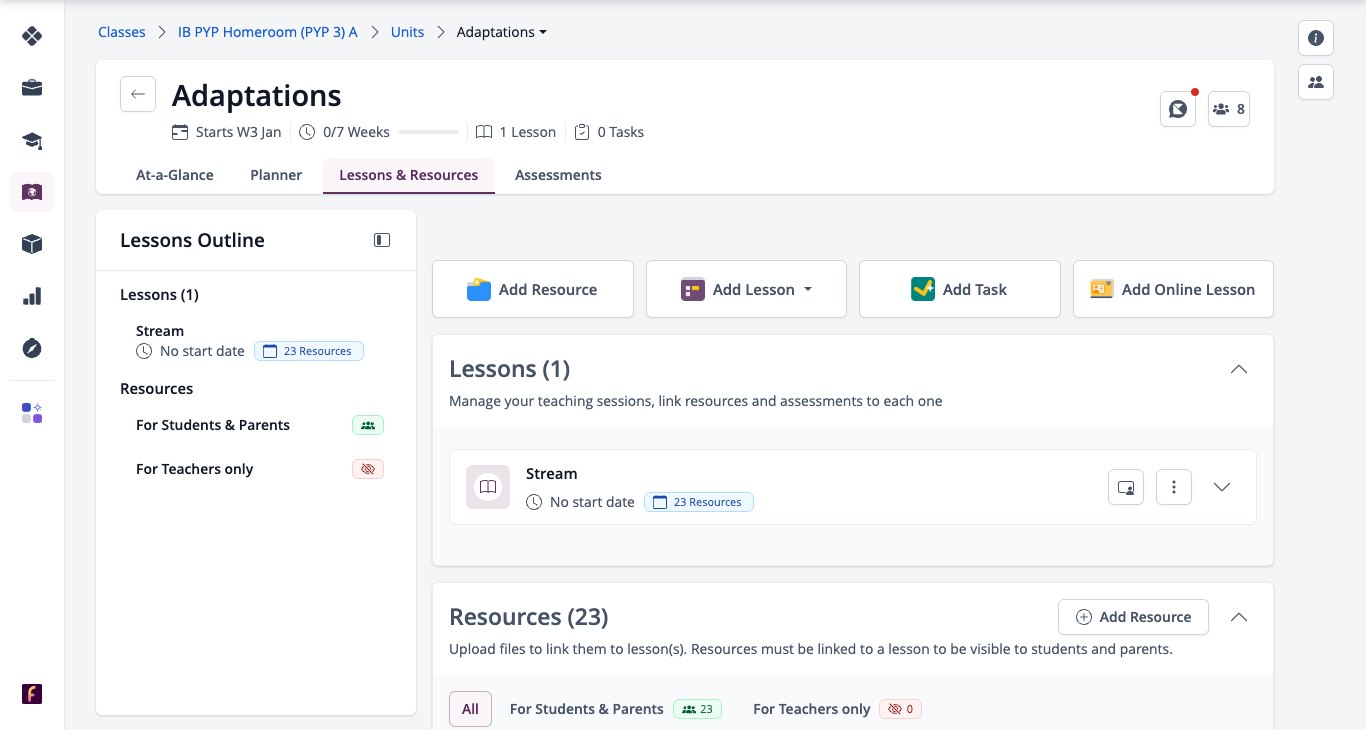
Task: Click the 0 Tasks count in the header
Action: point(609,132)
